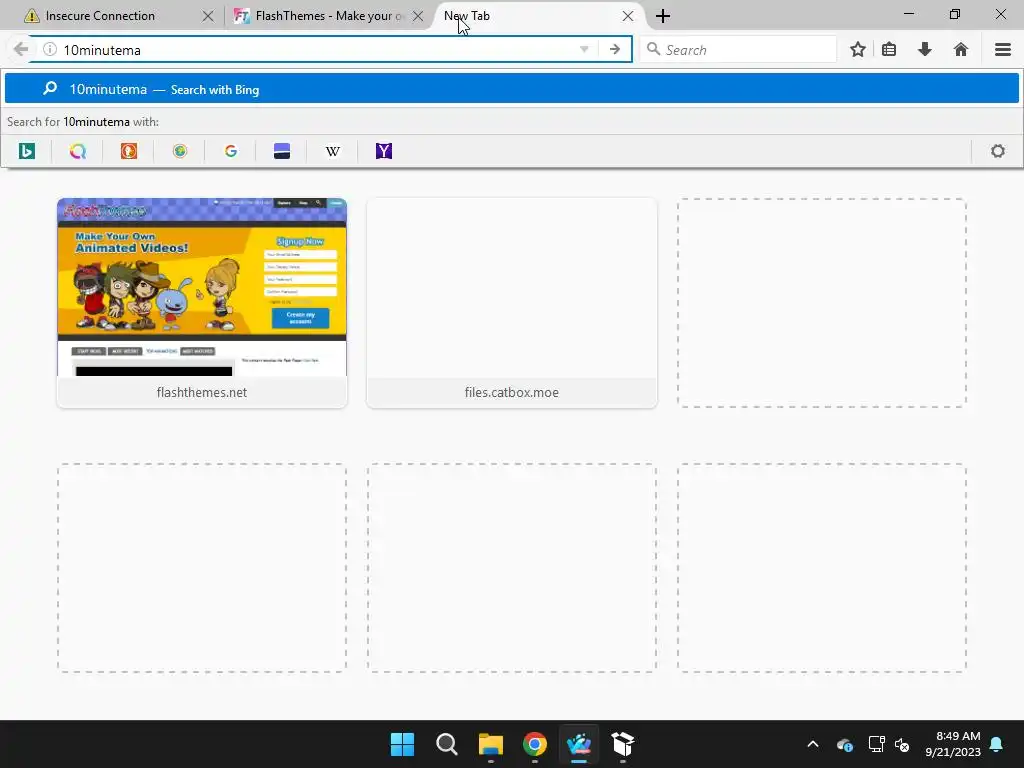Viewport: 1024px width, 768px height.
Task: Click the flashthemes.net tile label
Action: tap(202, 392)
